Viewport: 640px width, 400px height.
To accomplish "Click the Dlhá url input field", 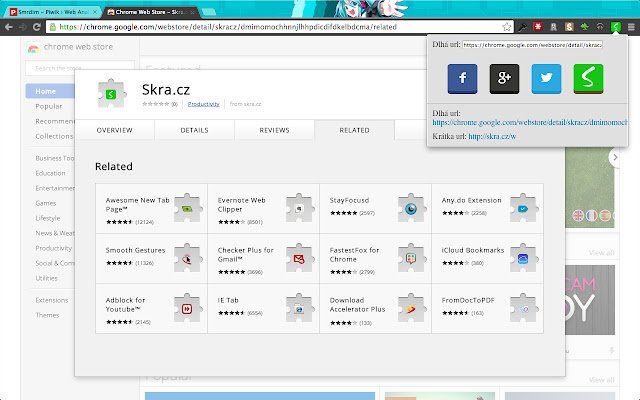I will point(532,45).
